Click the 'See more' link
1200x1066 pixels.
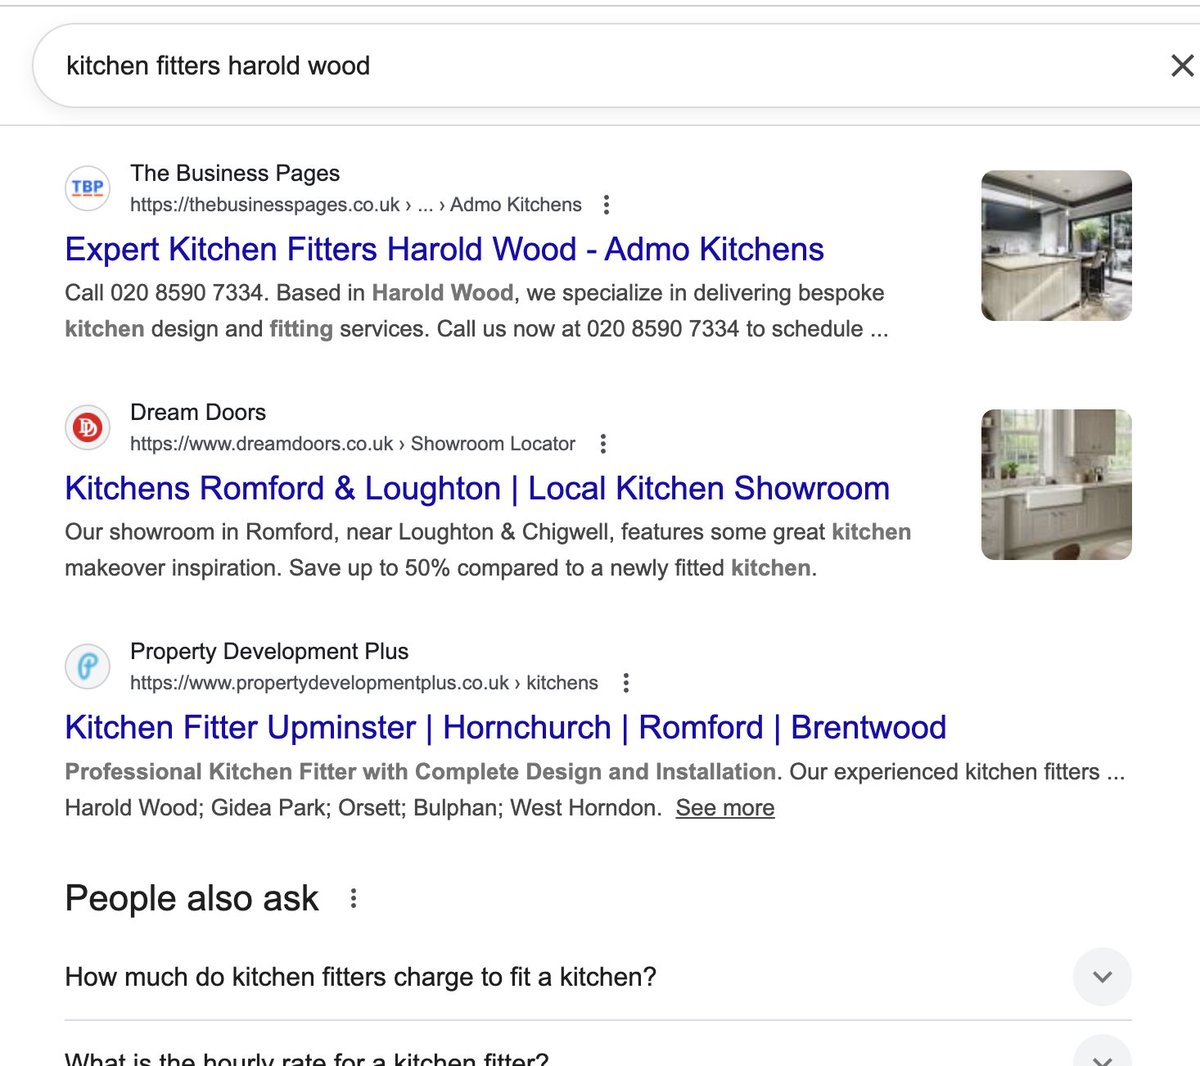coord(725,808)
